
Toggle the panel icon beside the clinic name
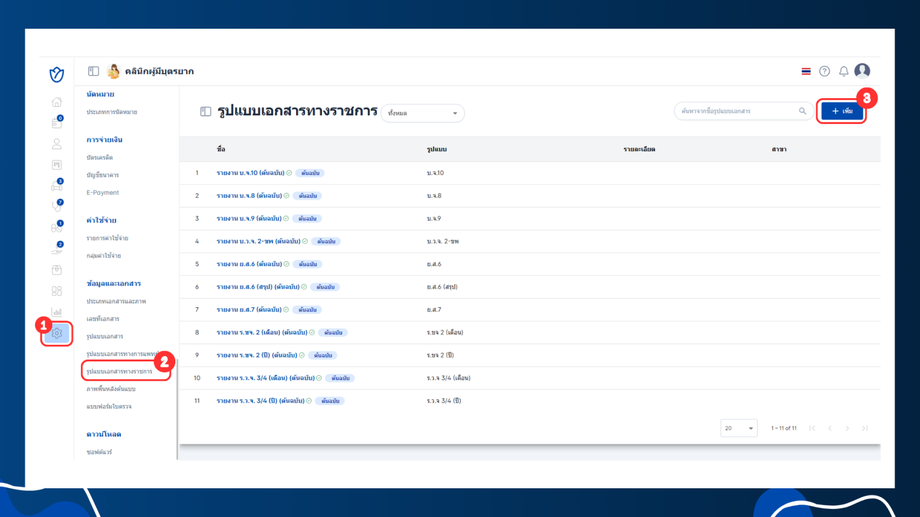point(93,71)
